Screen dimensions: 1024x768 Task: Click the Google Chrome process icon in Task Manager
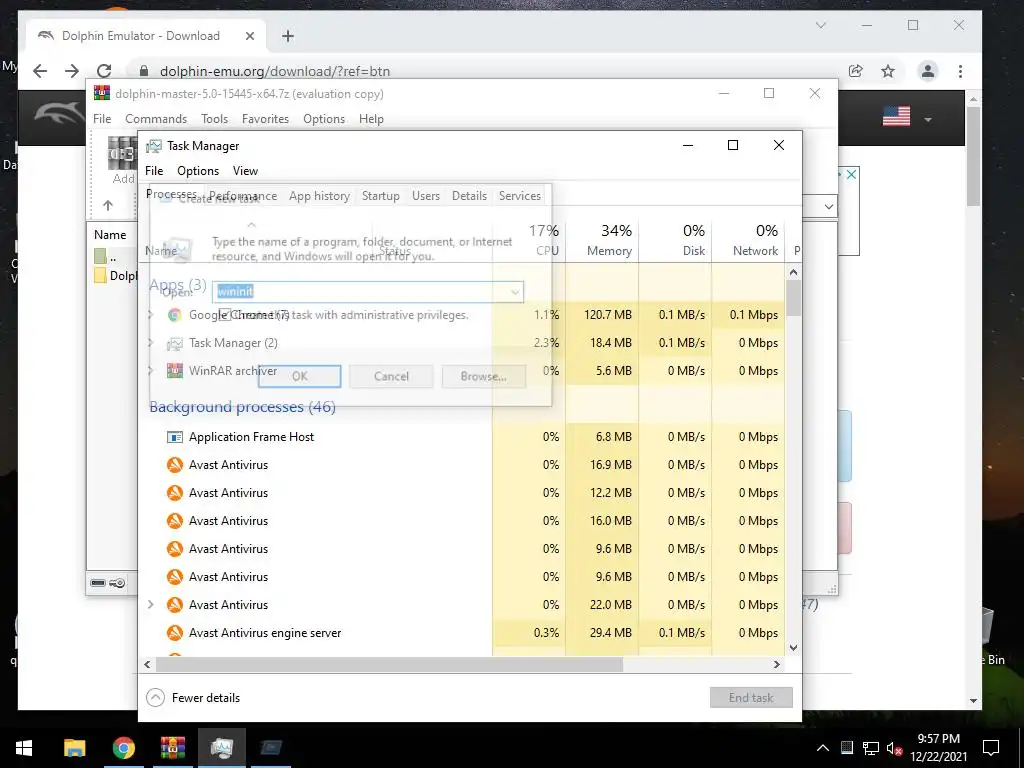[174, 315]
